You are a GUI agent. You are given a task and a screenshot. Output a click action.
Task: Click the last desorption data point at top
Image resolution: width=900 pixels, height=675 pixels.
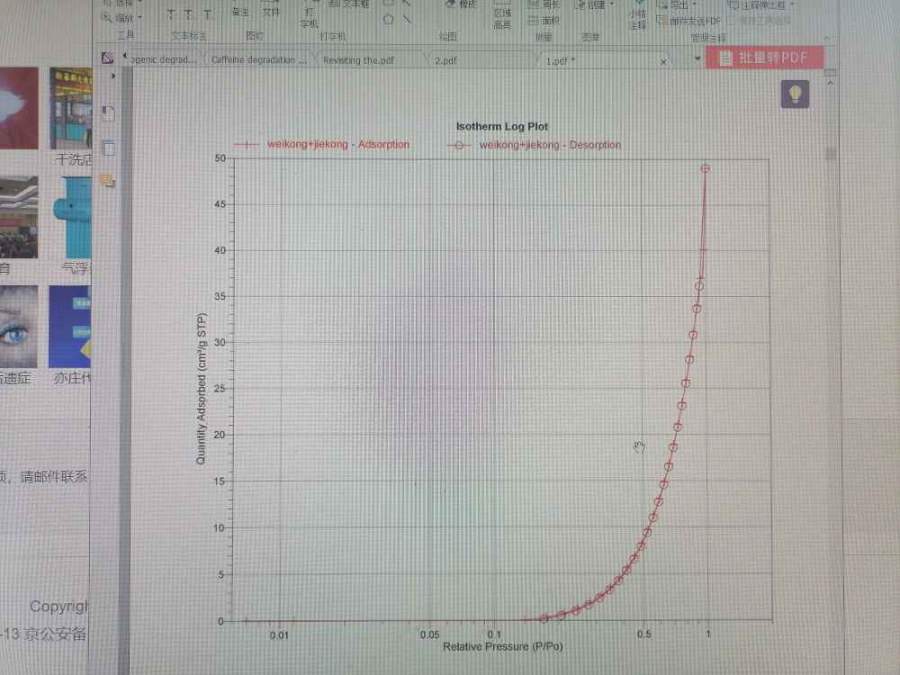pyautogui.click(x=705, y=169)
